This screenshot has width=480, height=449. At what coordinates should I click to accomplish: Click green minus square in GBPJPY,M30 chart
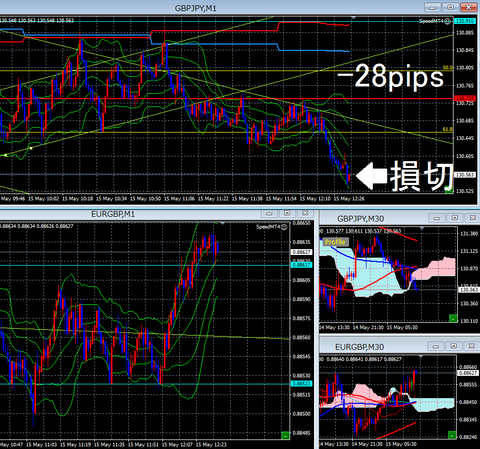click(453, 318)
